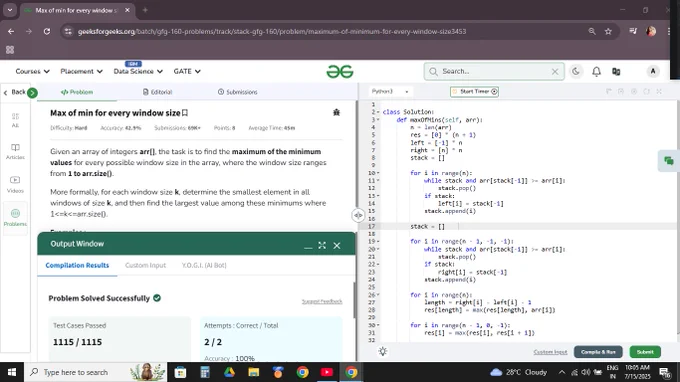Click the GeeksforGeeks logo in header
Image resolution: width=680 pixels, height=382 pixels.
tap(340, 72)
